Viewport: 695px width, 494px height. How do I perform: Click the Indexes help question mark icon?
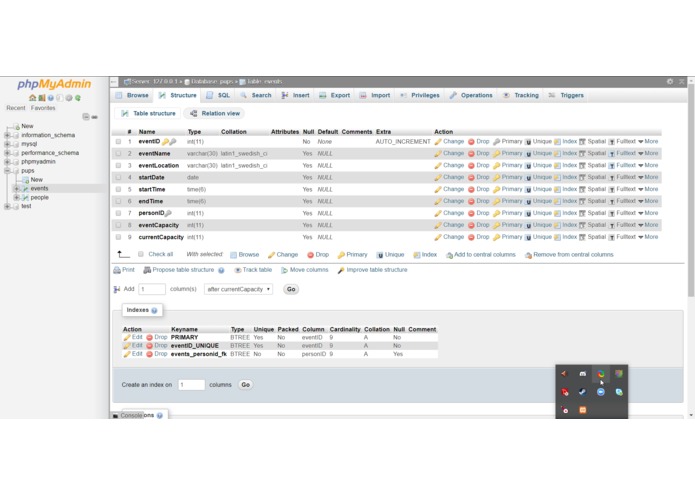tap(154, 311)
